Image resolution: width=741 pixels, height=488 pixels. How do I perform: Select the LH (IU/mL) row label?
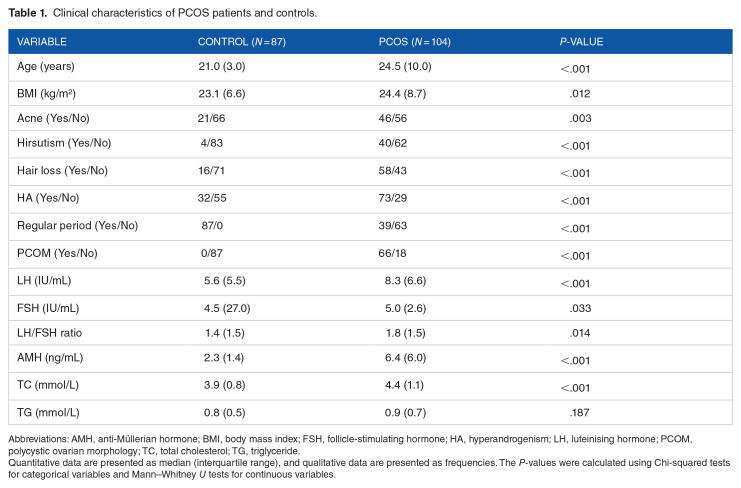click(x=46, y=273)
